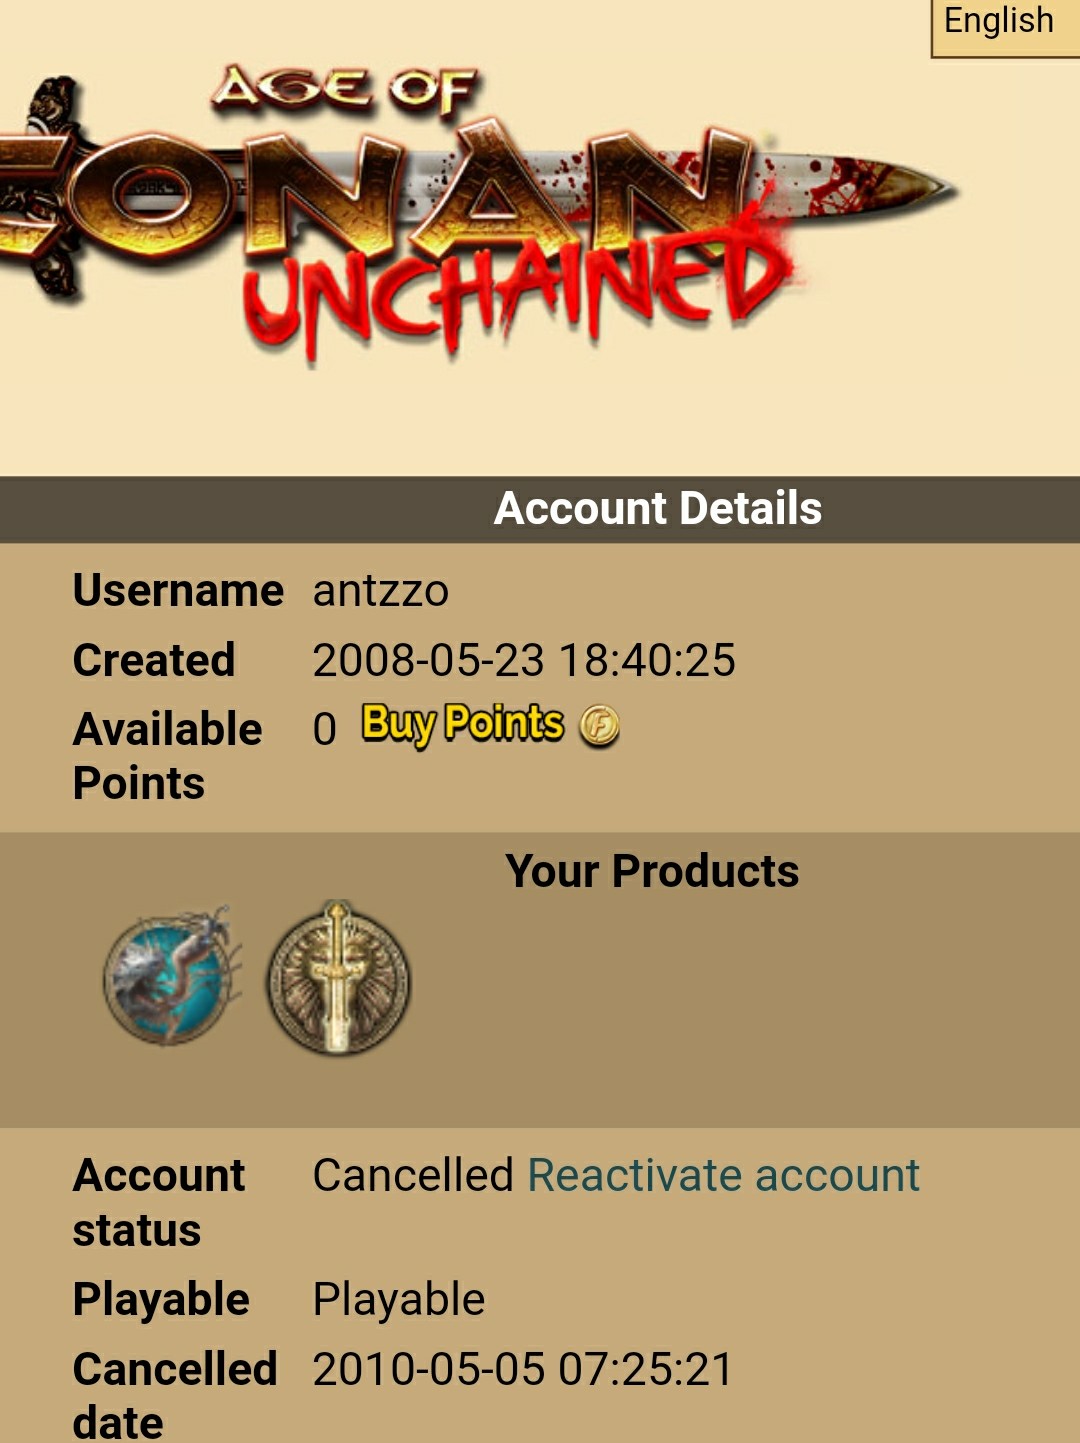
Task: Click the Reactivate account link
Action: click(x=723, y=1175)
